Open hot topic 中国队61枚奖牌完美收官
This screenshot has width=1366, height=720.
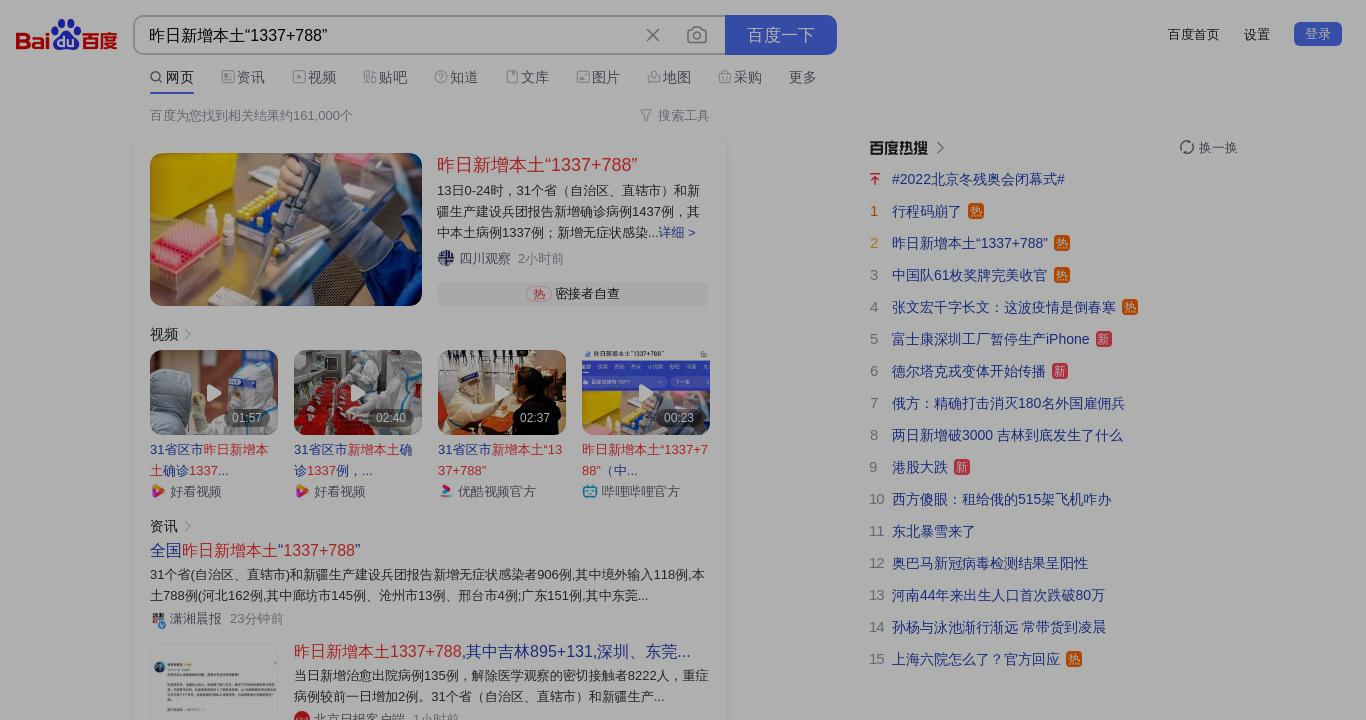969,275
